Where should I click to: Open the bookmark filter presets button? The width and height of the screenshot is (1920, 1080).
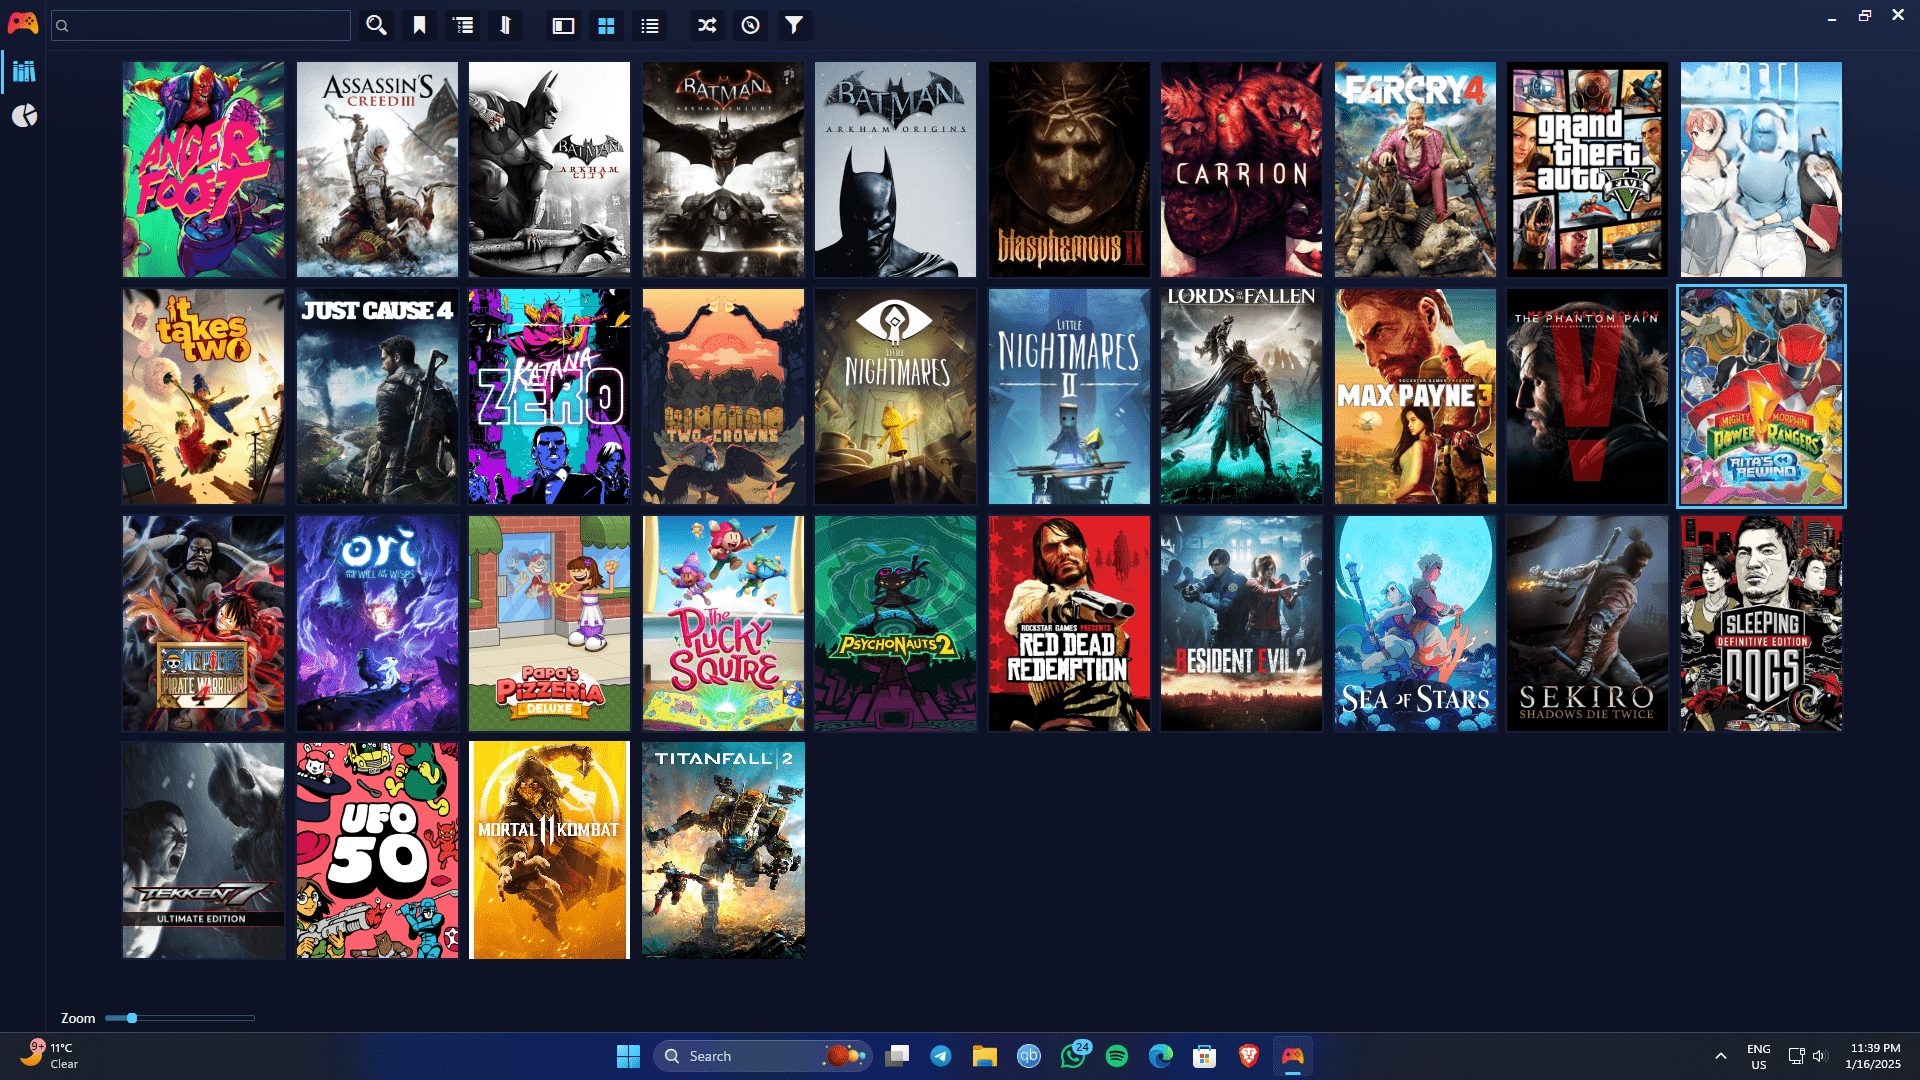pyautogui.click(x=420, y=25)
